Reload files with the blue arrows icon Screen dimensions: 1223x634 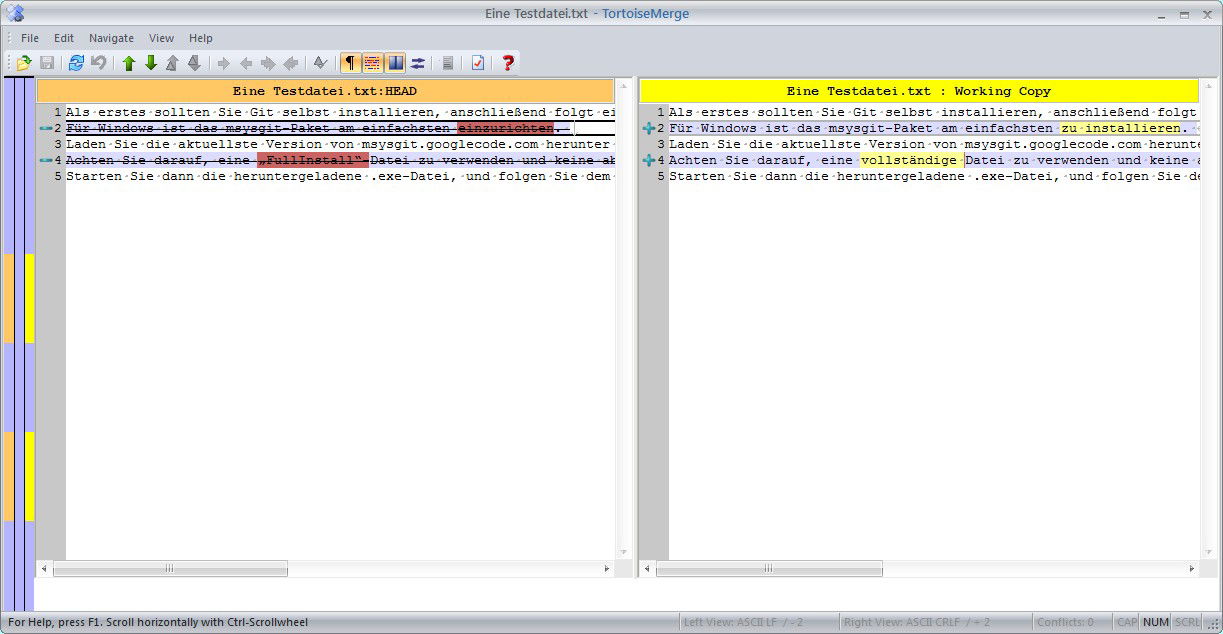tap(76, 63)
